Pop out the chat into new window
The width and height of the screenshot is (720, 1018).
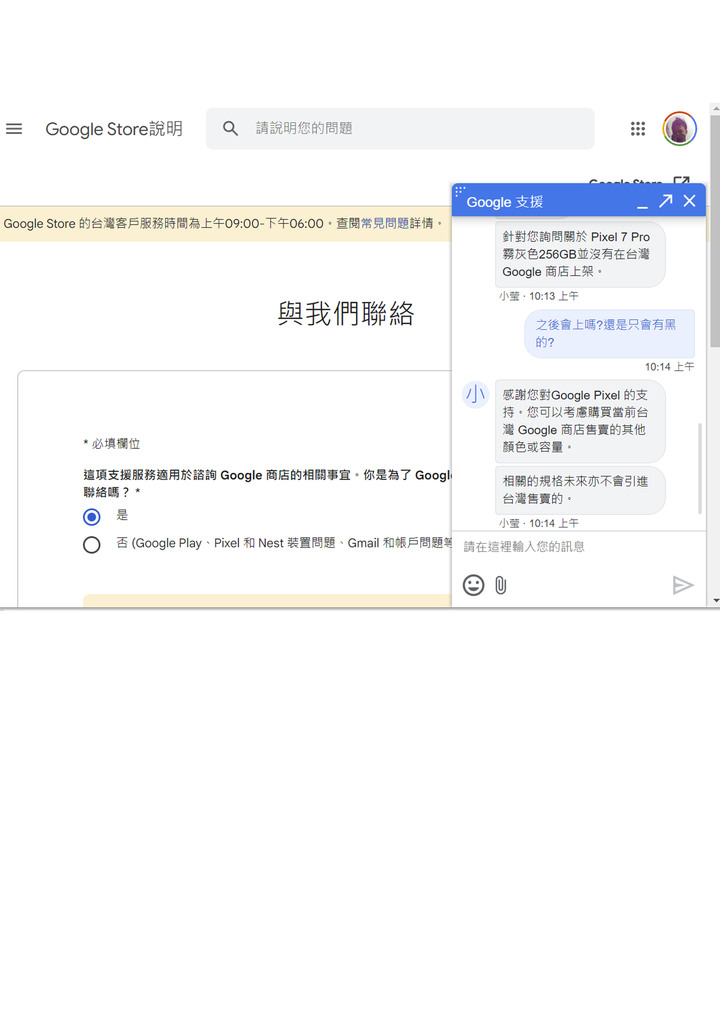pos(666,201)
